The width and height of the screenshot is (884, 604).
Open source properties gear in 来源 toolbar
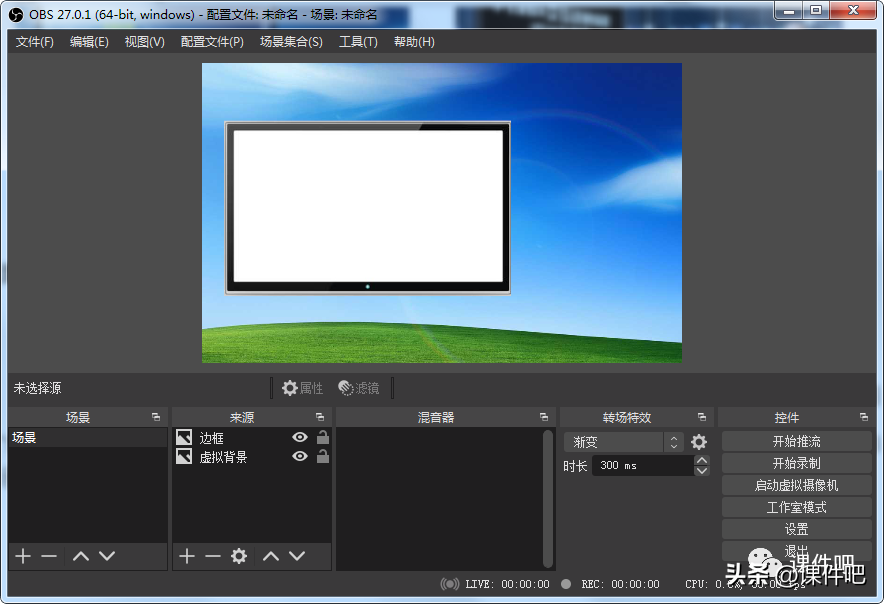click(239, 556)
